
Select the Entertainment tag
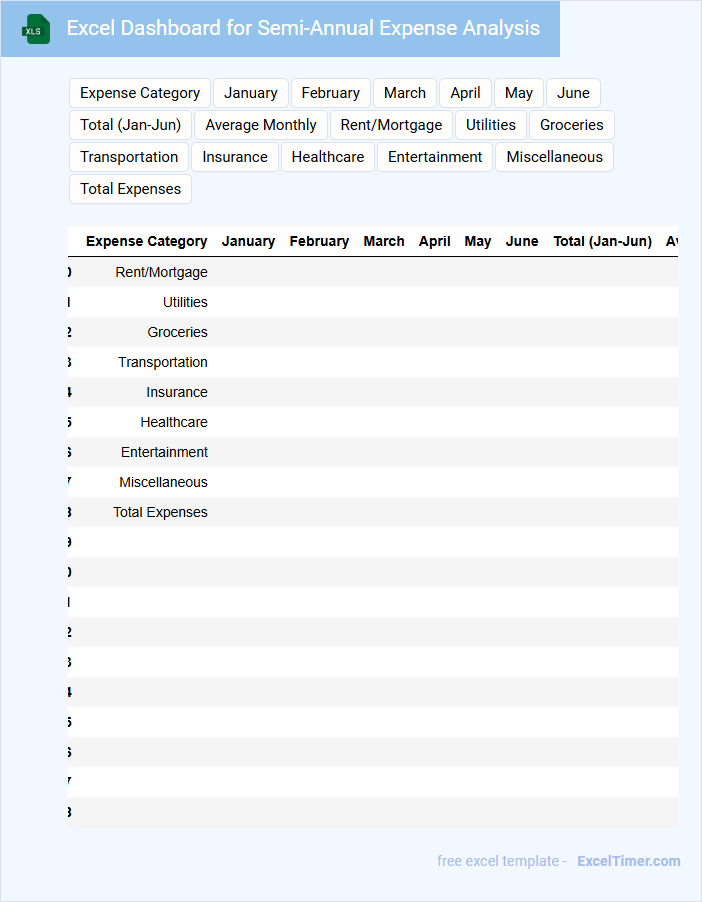(x=435, y=157)
